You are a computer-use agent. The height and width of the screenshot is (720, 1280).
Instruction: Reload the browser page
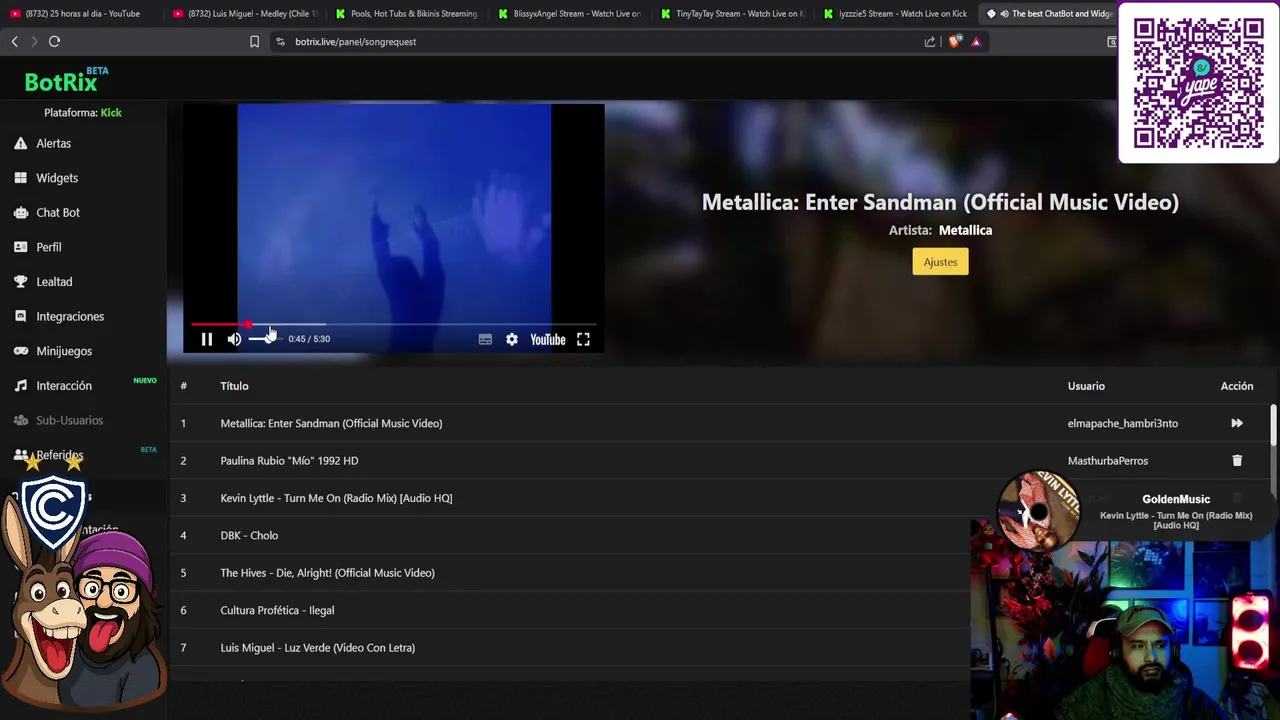point(54,41)
